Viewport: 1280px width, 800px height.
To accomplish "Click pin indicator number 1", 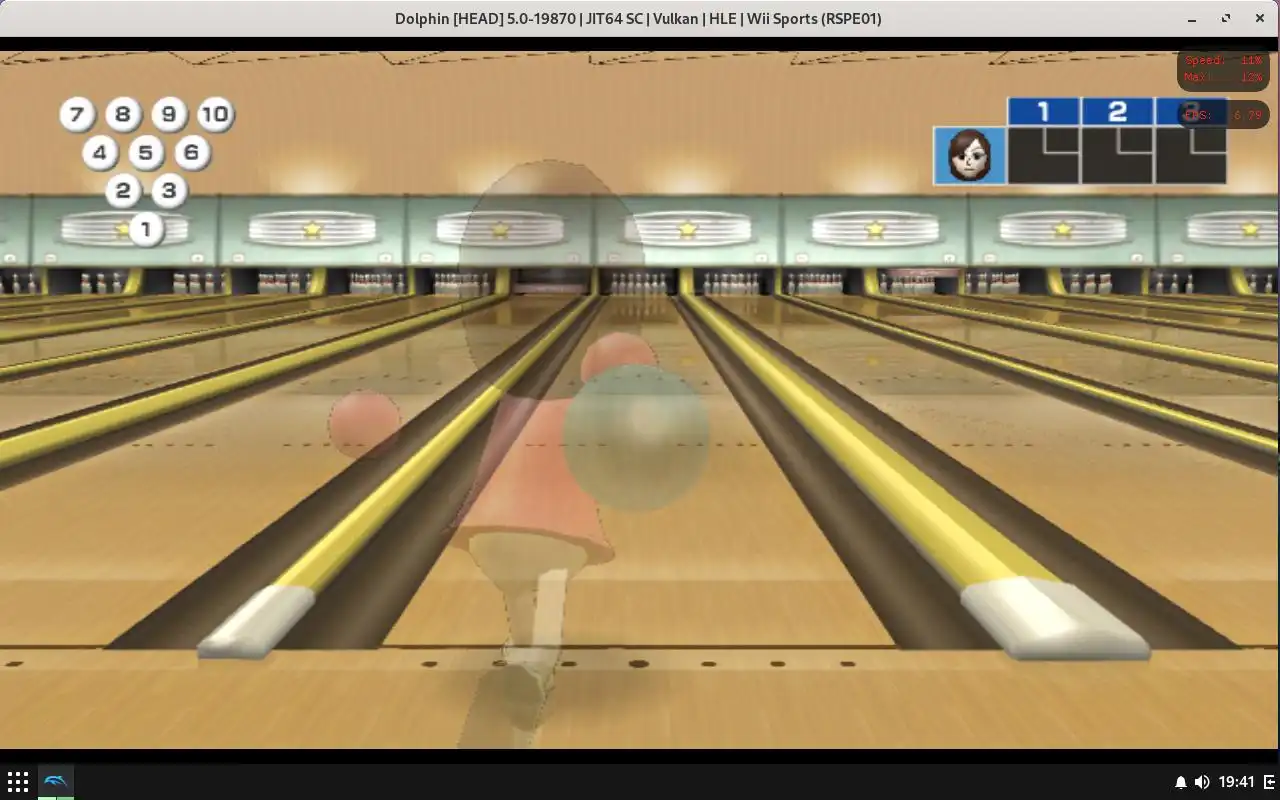I will click(146, 229).
